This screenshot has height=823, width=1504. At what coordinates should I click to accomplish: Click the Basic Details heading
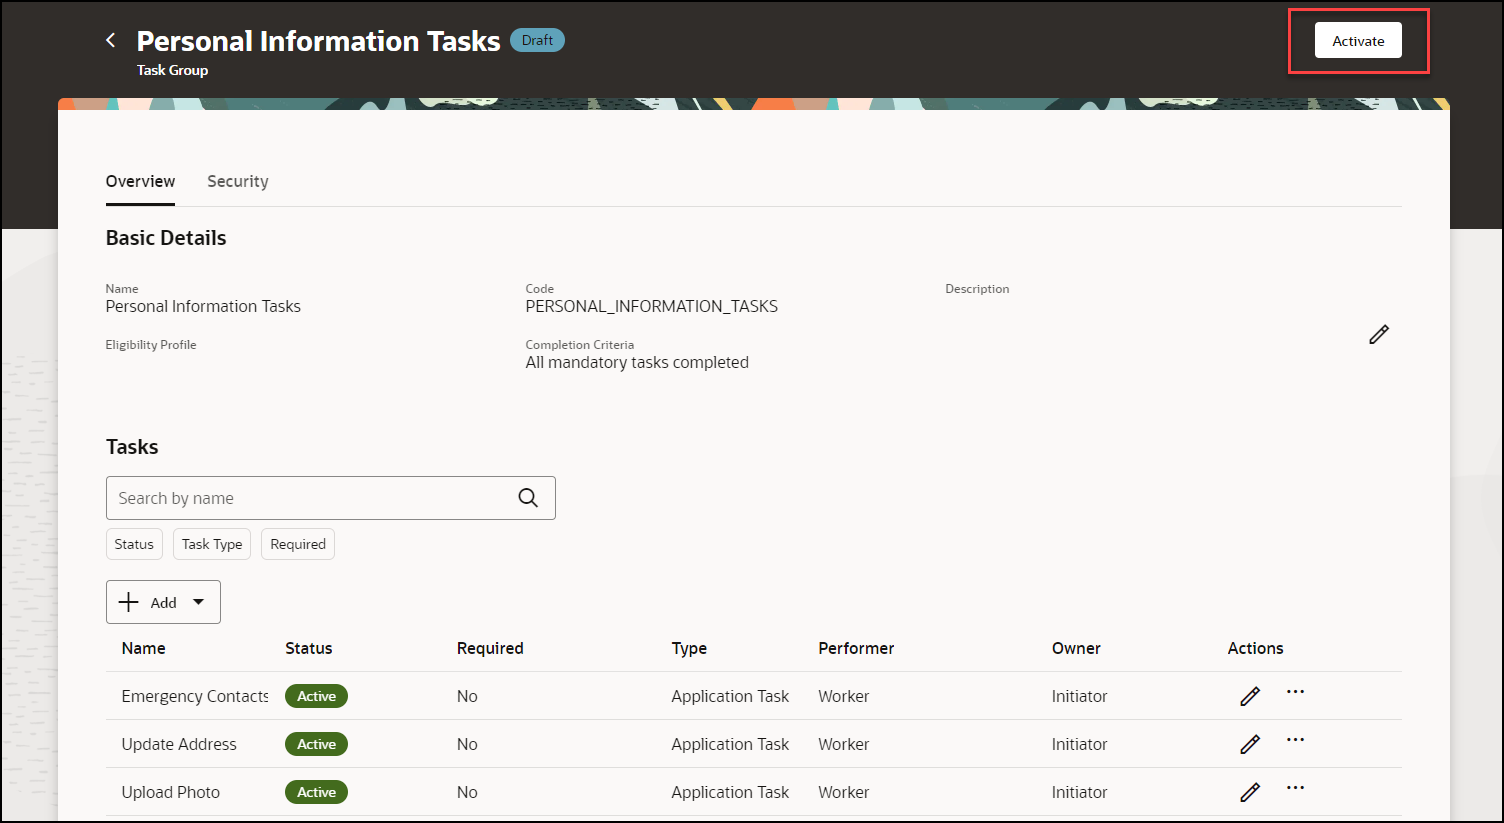166,238
